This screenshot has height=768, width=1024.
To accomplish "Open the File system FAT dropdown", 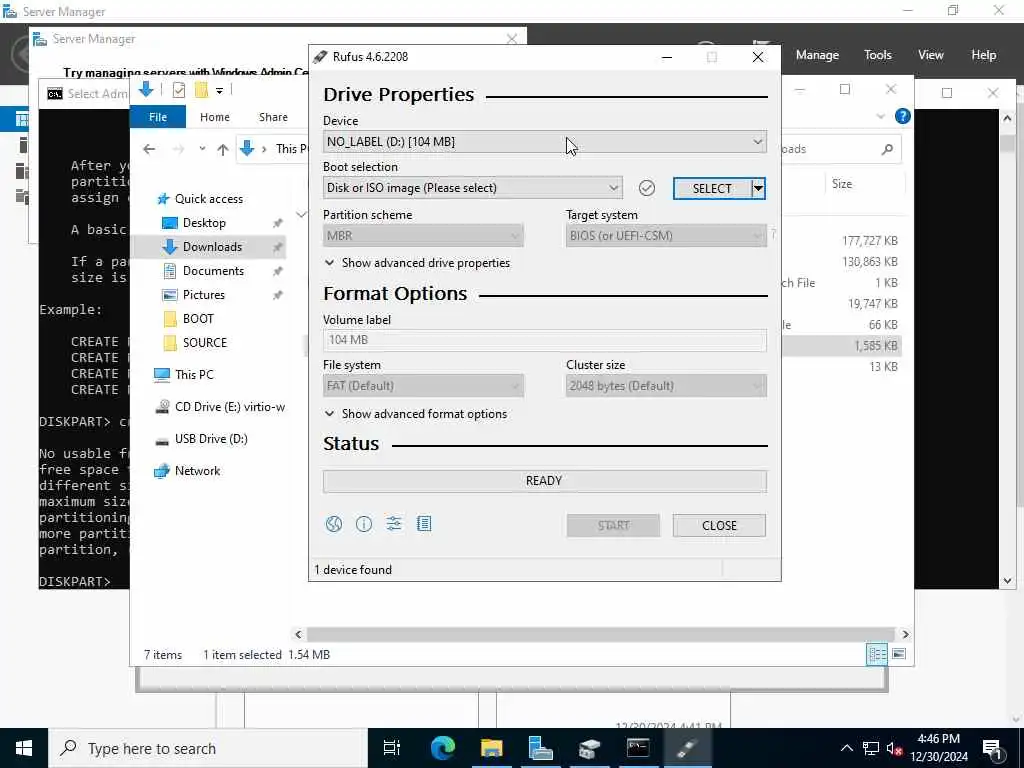I will pyautogui.click(x=423, y=386).
